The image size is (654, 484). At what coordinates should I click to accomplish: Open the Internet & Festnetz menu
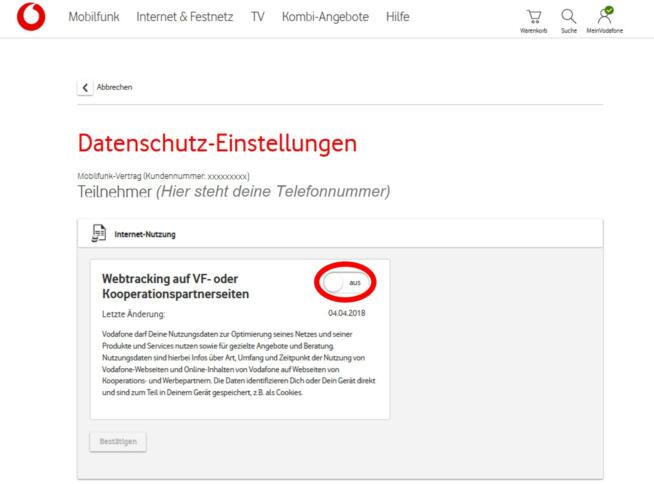coord(185,17)
